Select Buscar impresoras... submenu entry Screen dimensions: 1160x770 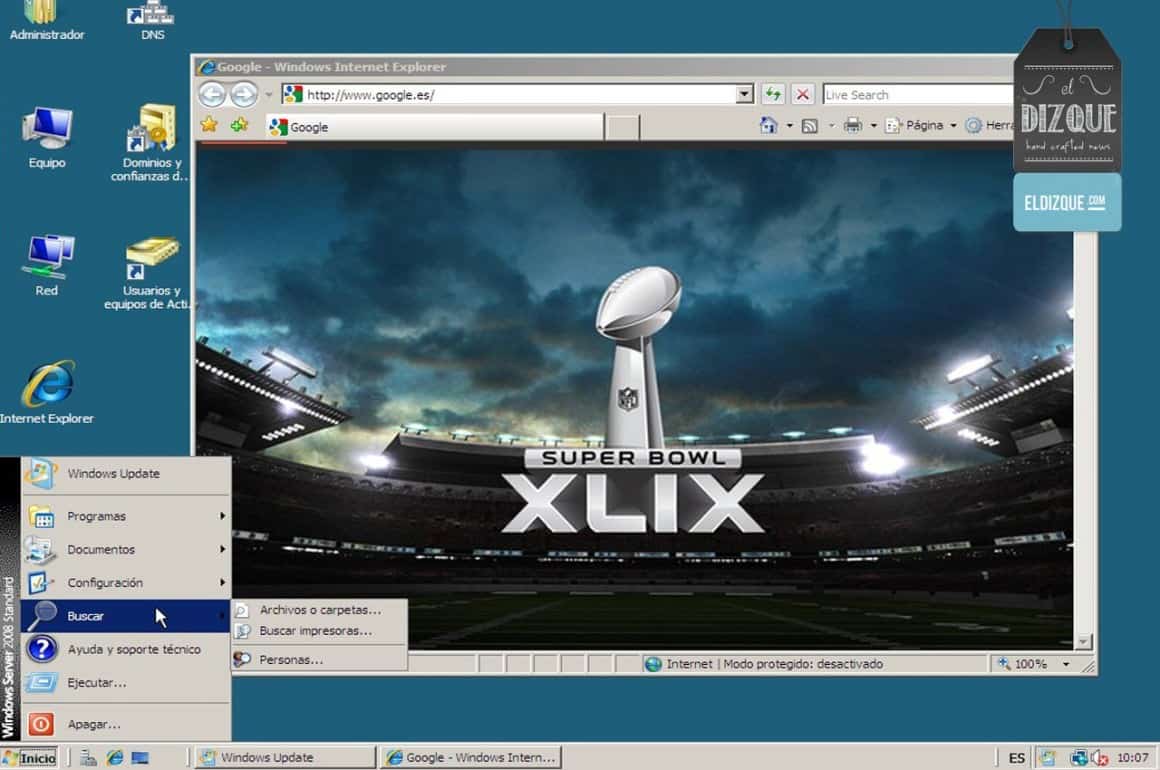[x=320, y=631]
